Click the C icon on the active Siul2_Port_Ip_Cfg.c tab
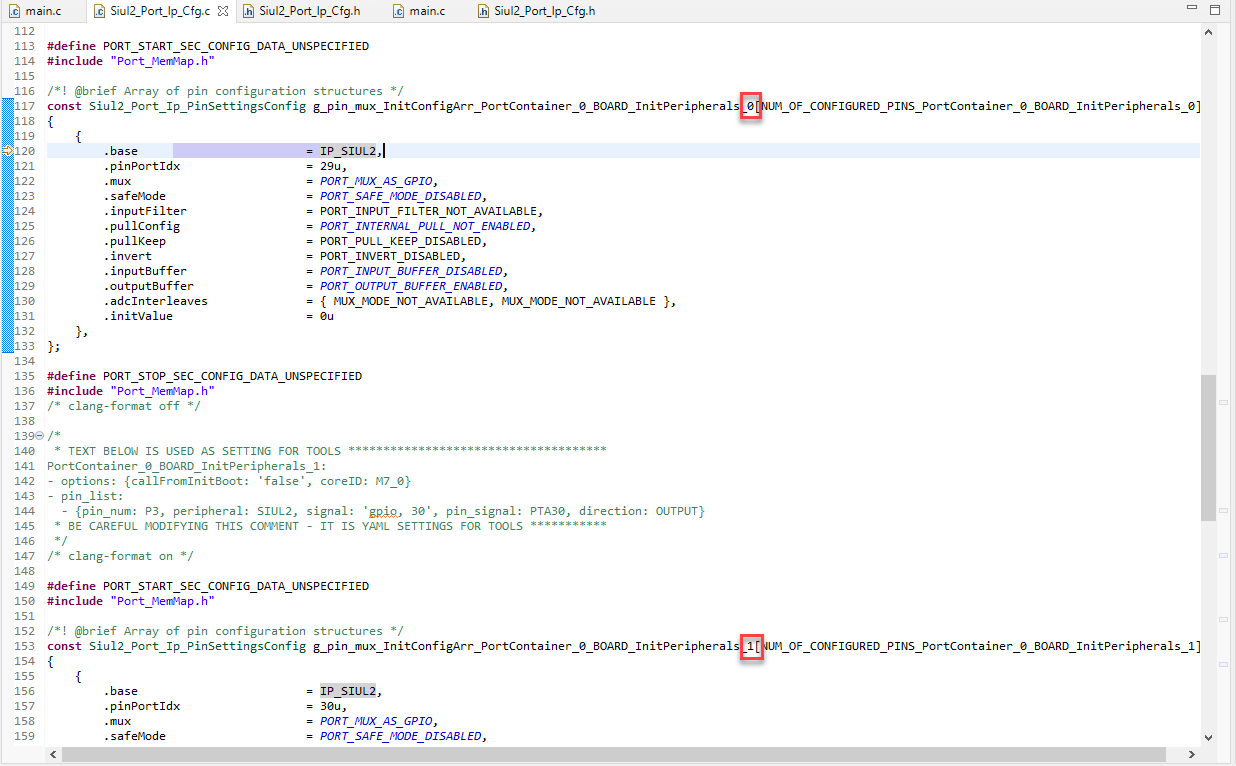Image resolution: width=1236 pixels, height=766 pixels. (x=99, y=12)
